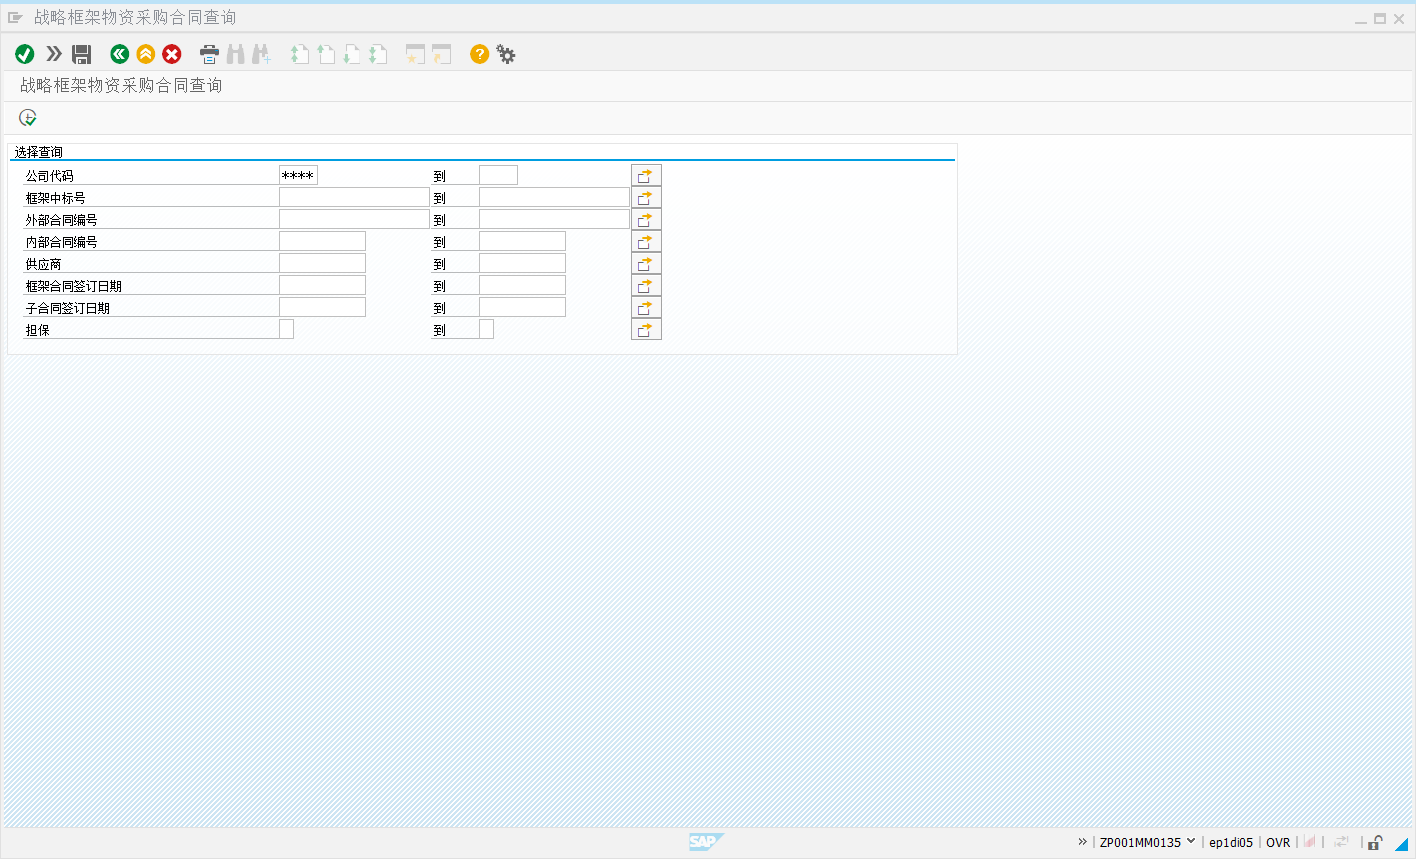Click the 框架中标号 from-value input field
This screenshot has height=859, width=1416.
[354, 198]
